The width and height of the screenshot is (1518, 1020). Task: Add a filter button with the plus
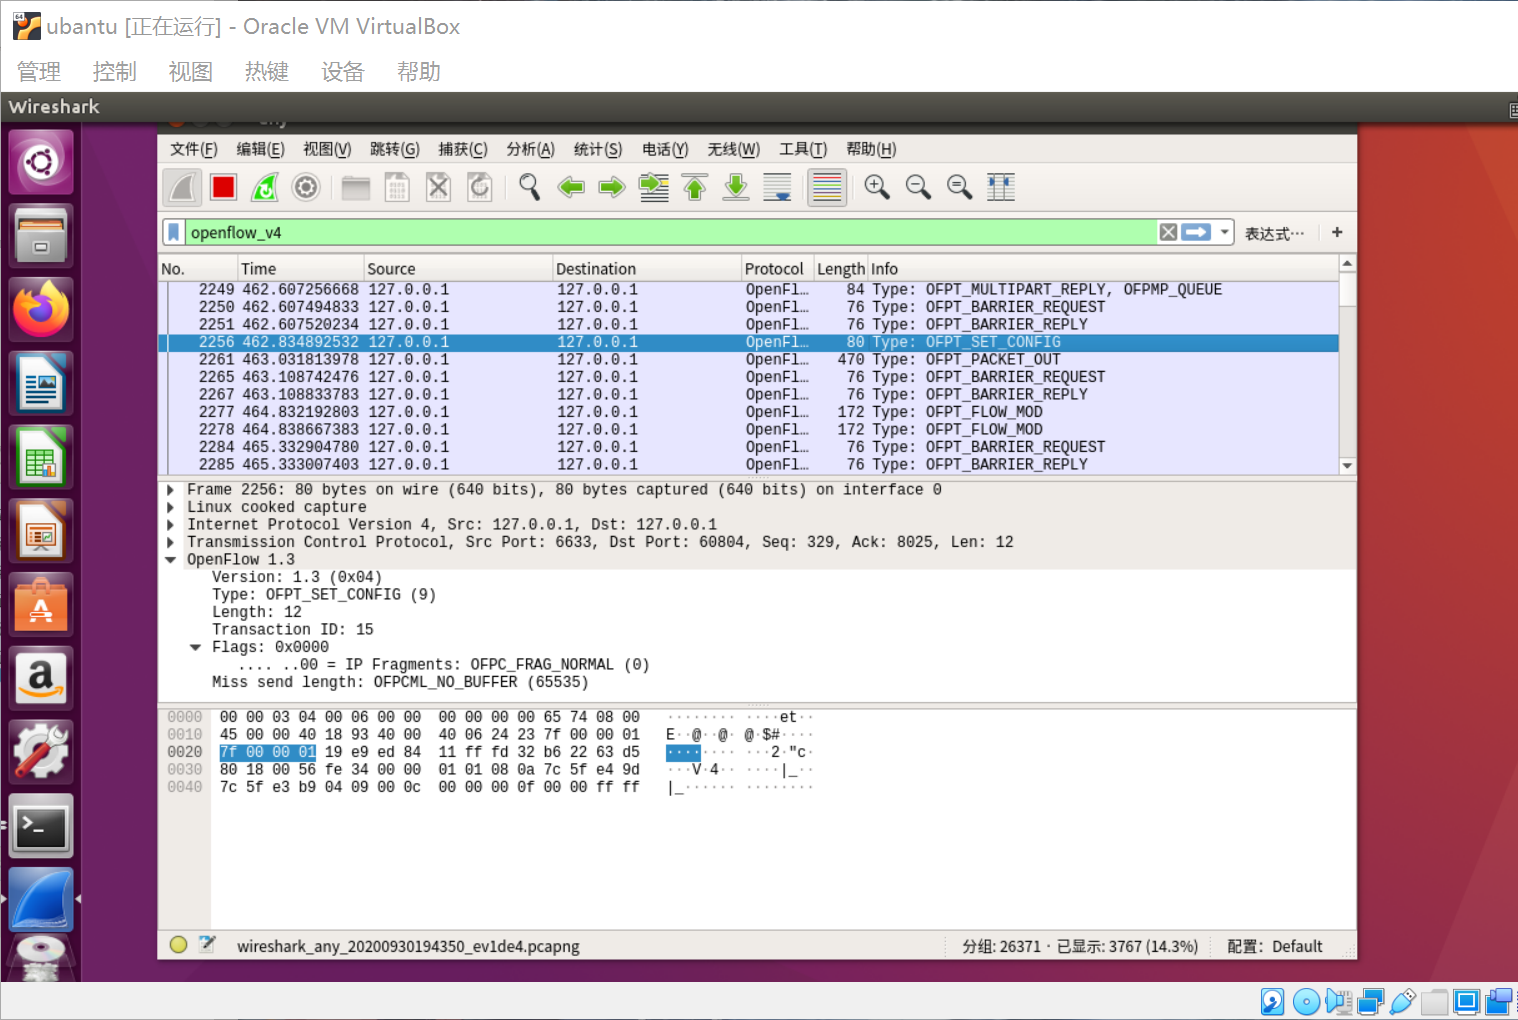(x=1337, y=232)
